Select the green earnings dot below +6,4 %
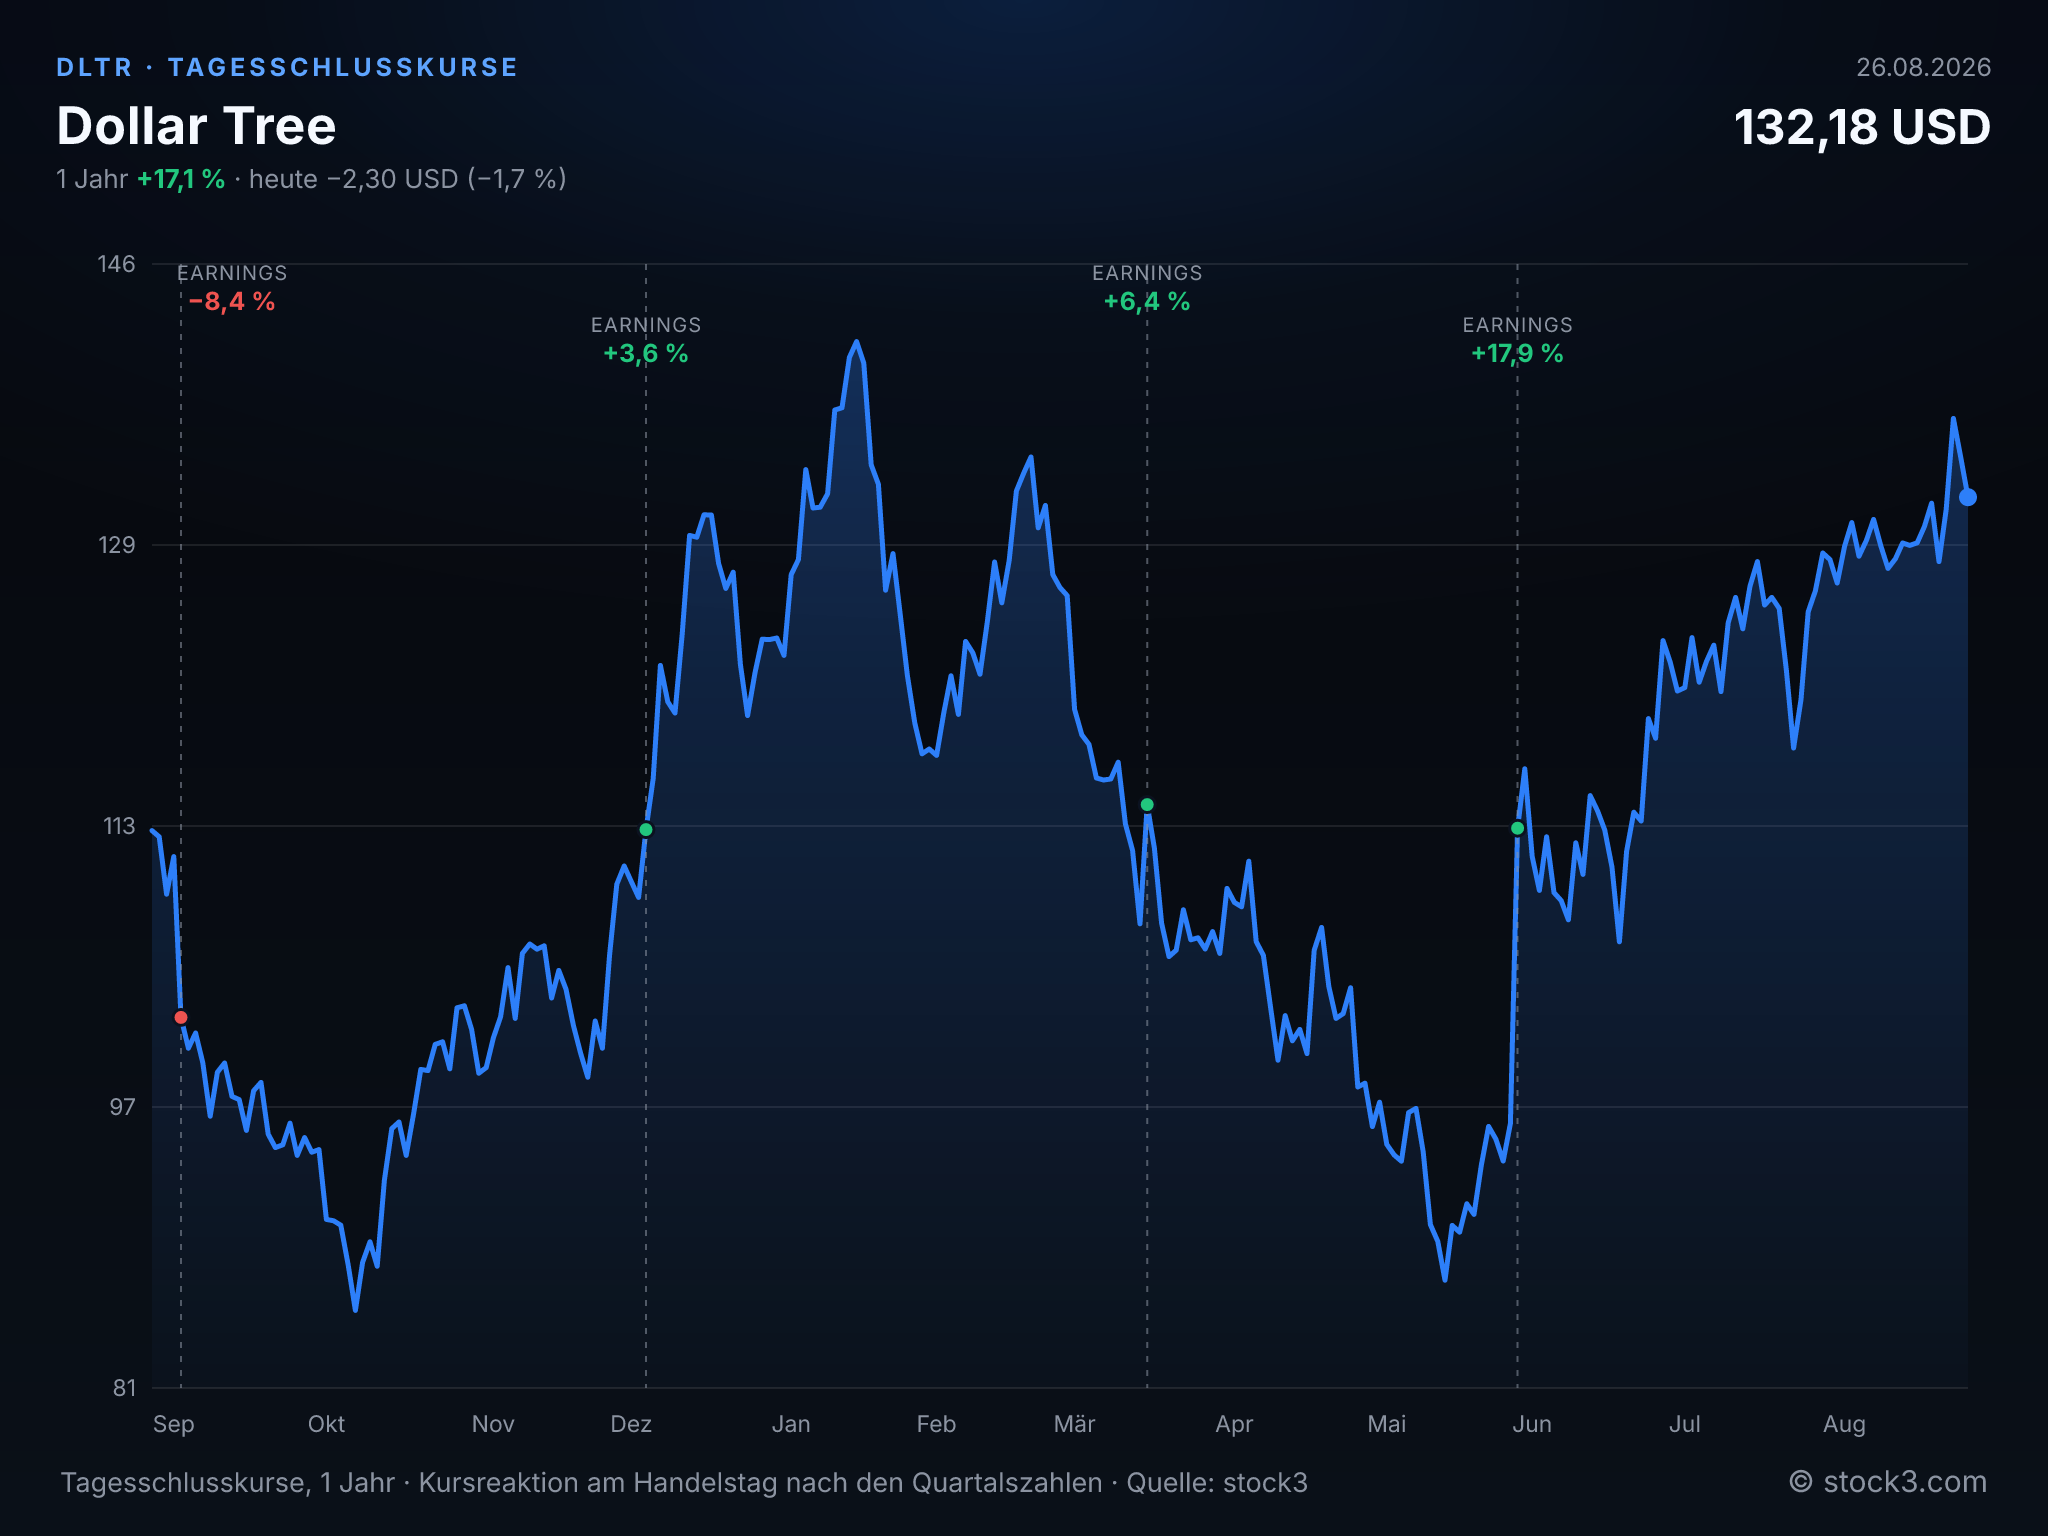Viewport: 2048px width, 1536px height. [1147, 805]
